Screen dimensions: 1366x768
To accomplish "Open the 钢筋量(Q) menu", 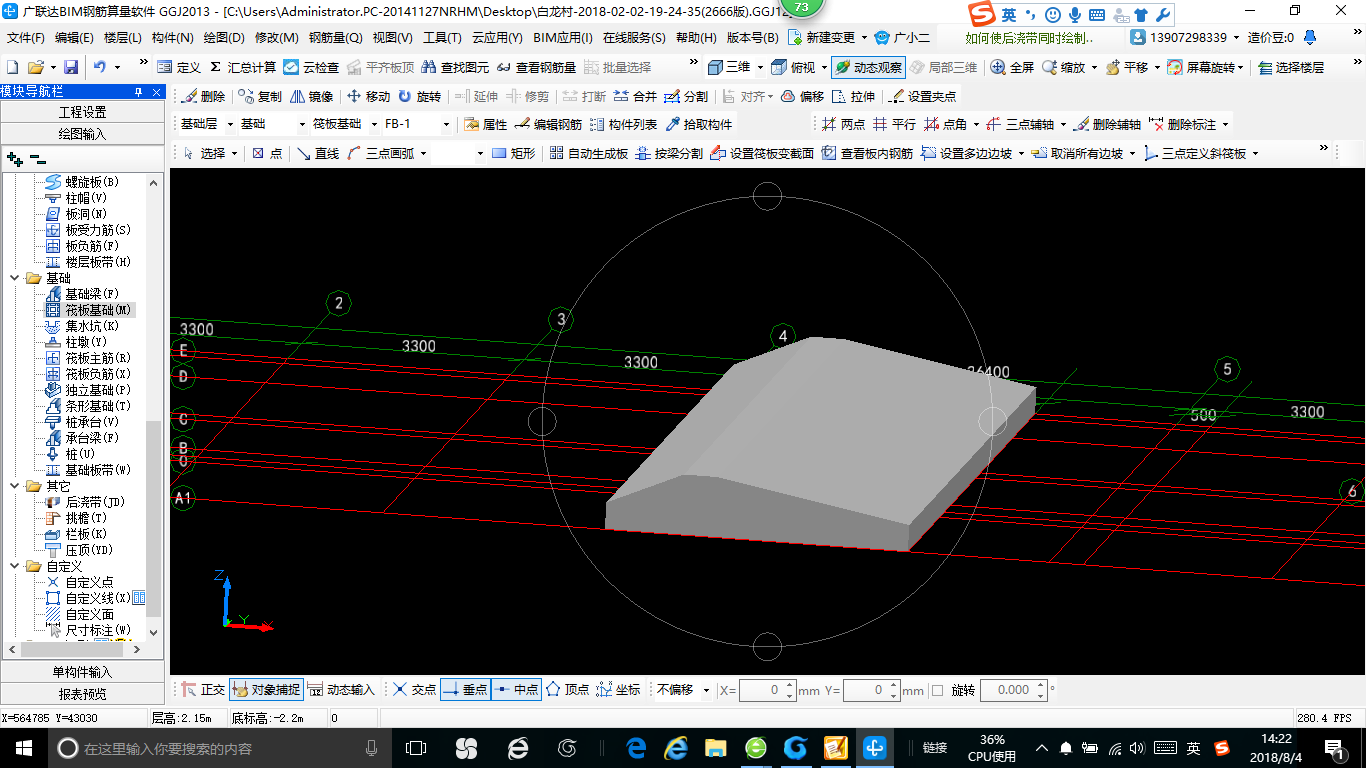I will pos(335,38).
